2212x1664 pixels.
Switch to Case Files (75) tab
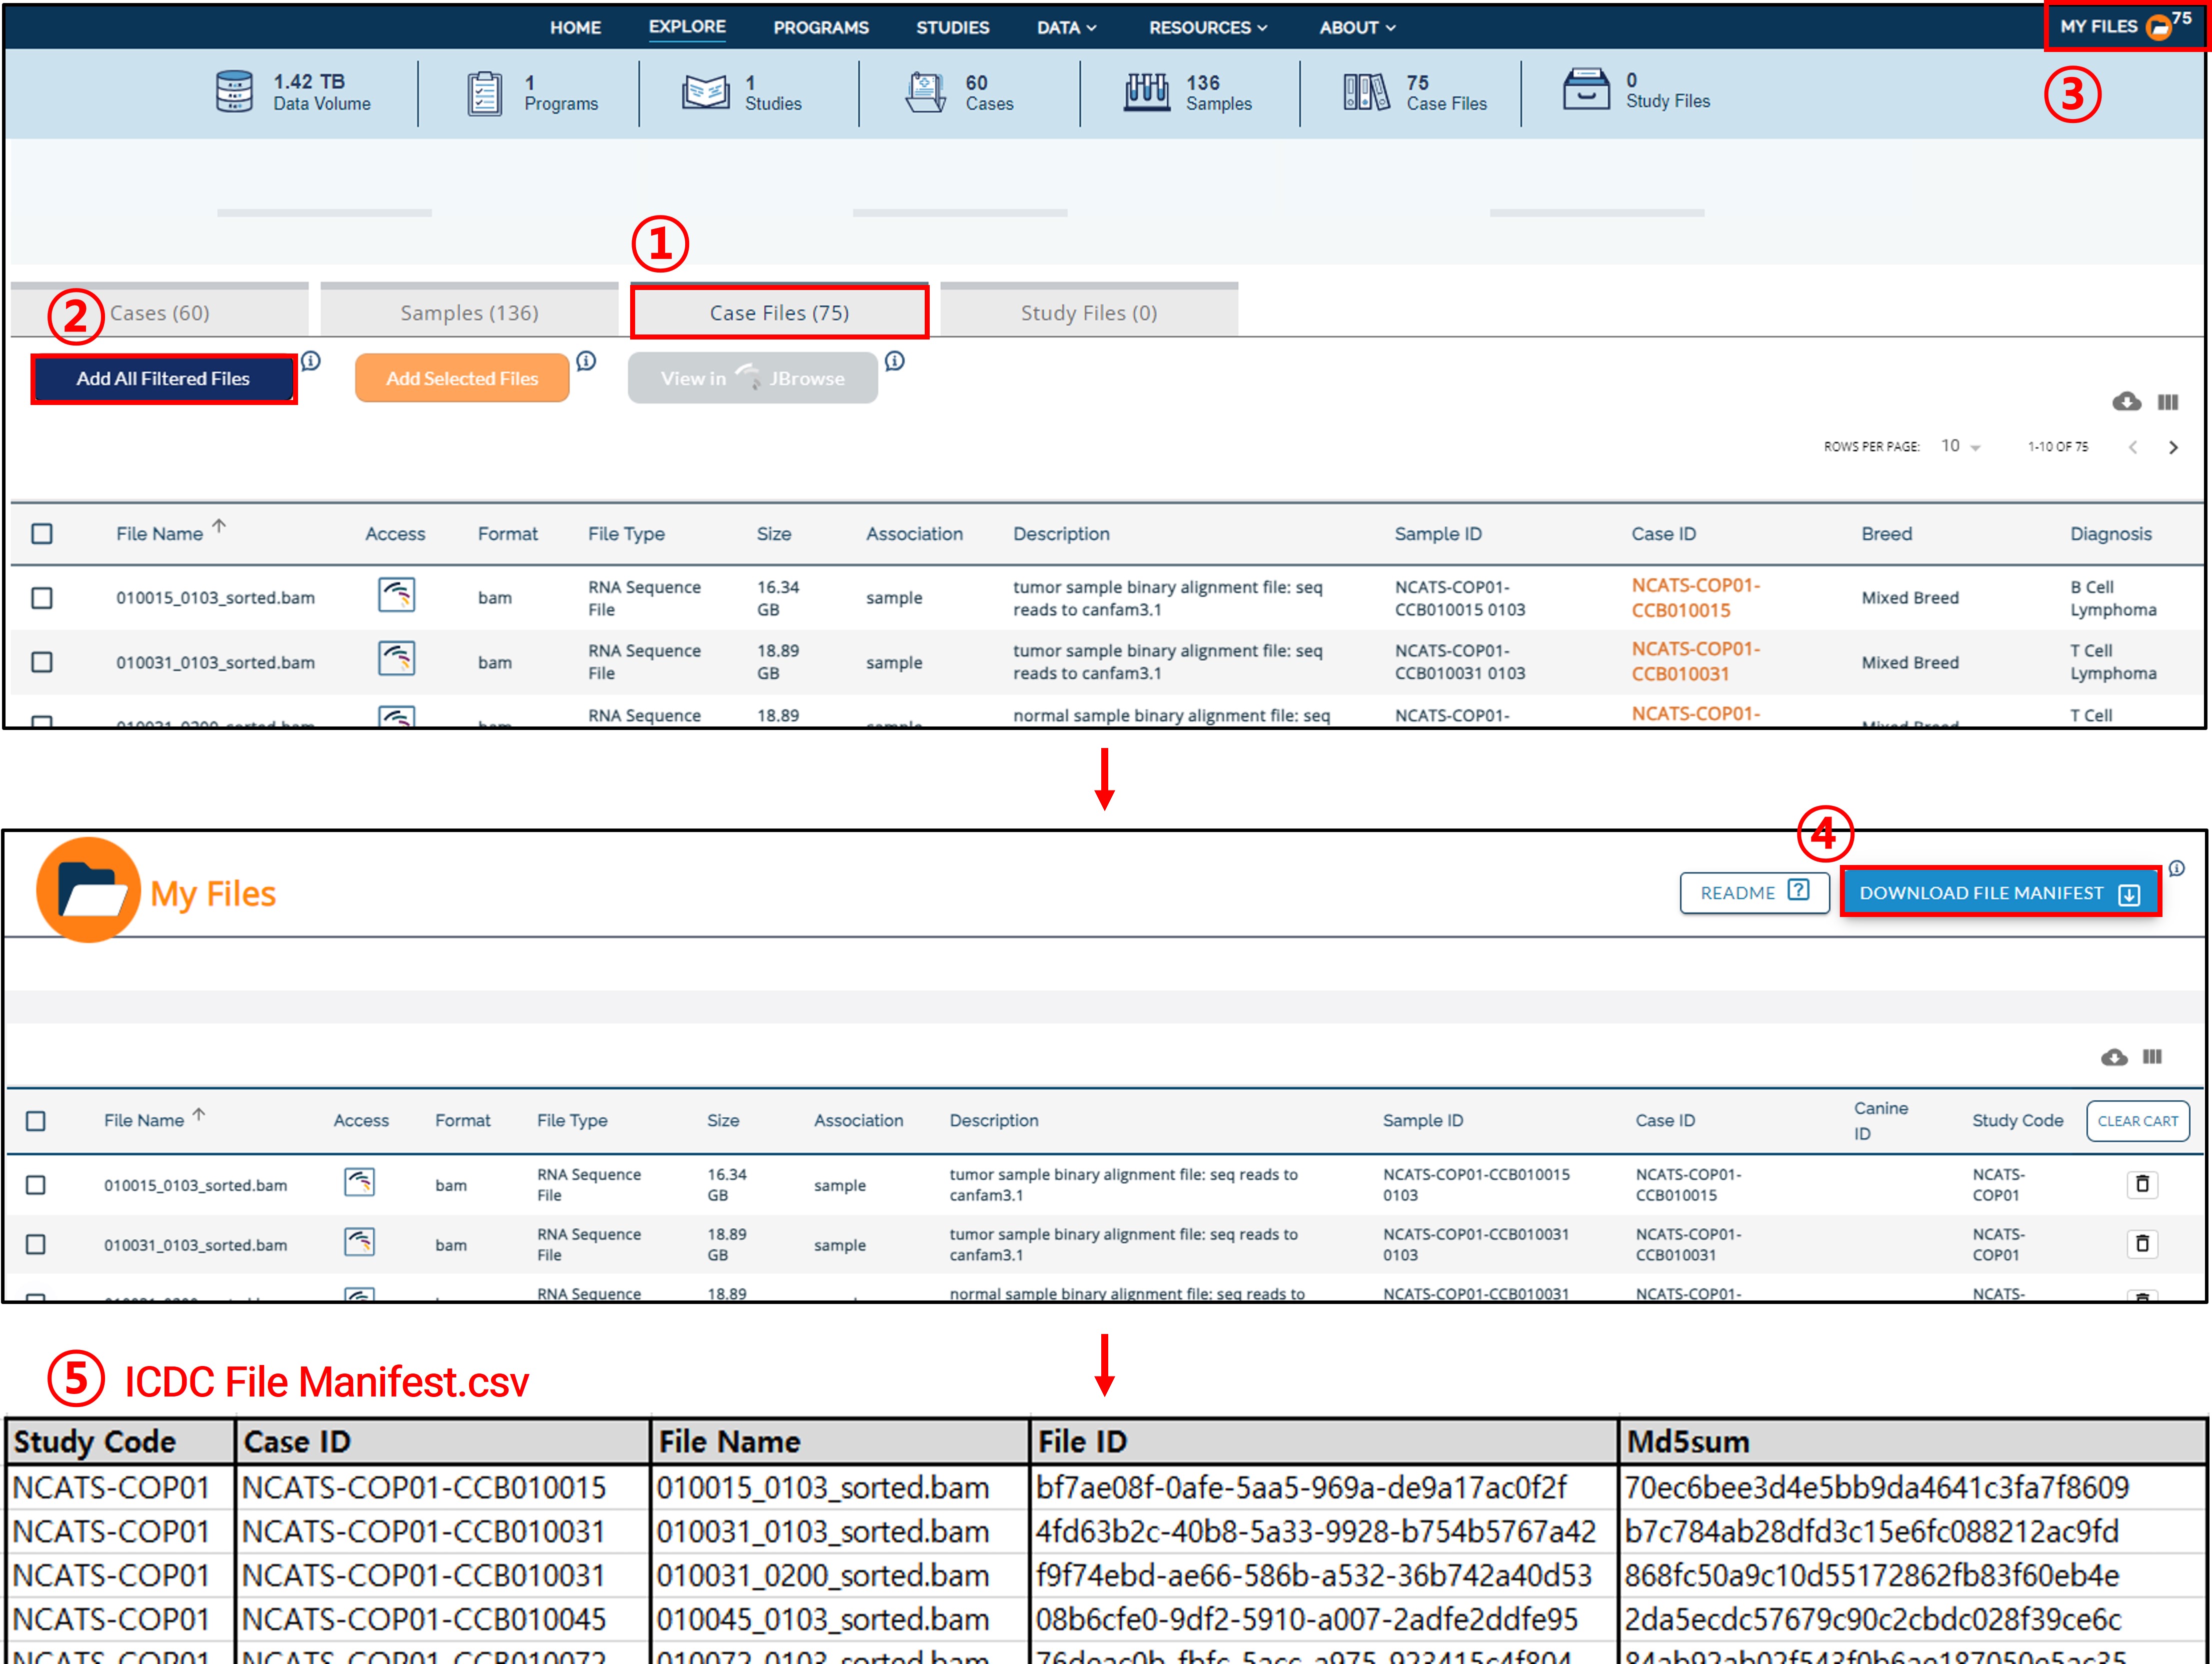(779, 312)
